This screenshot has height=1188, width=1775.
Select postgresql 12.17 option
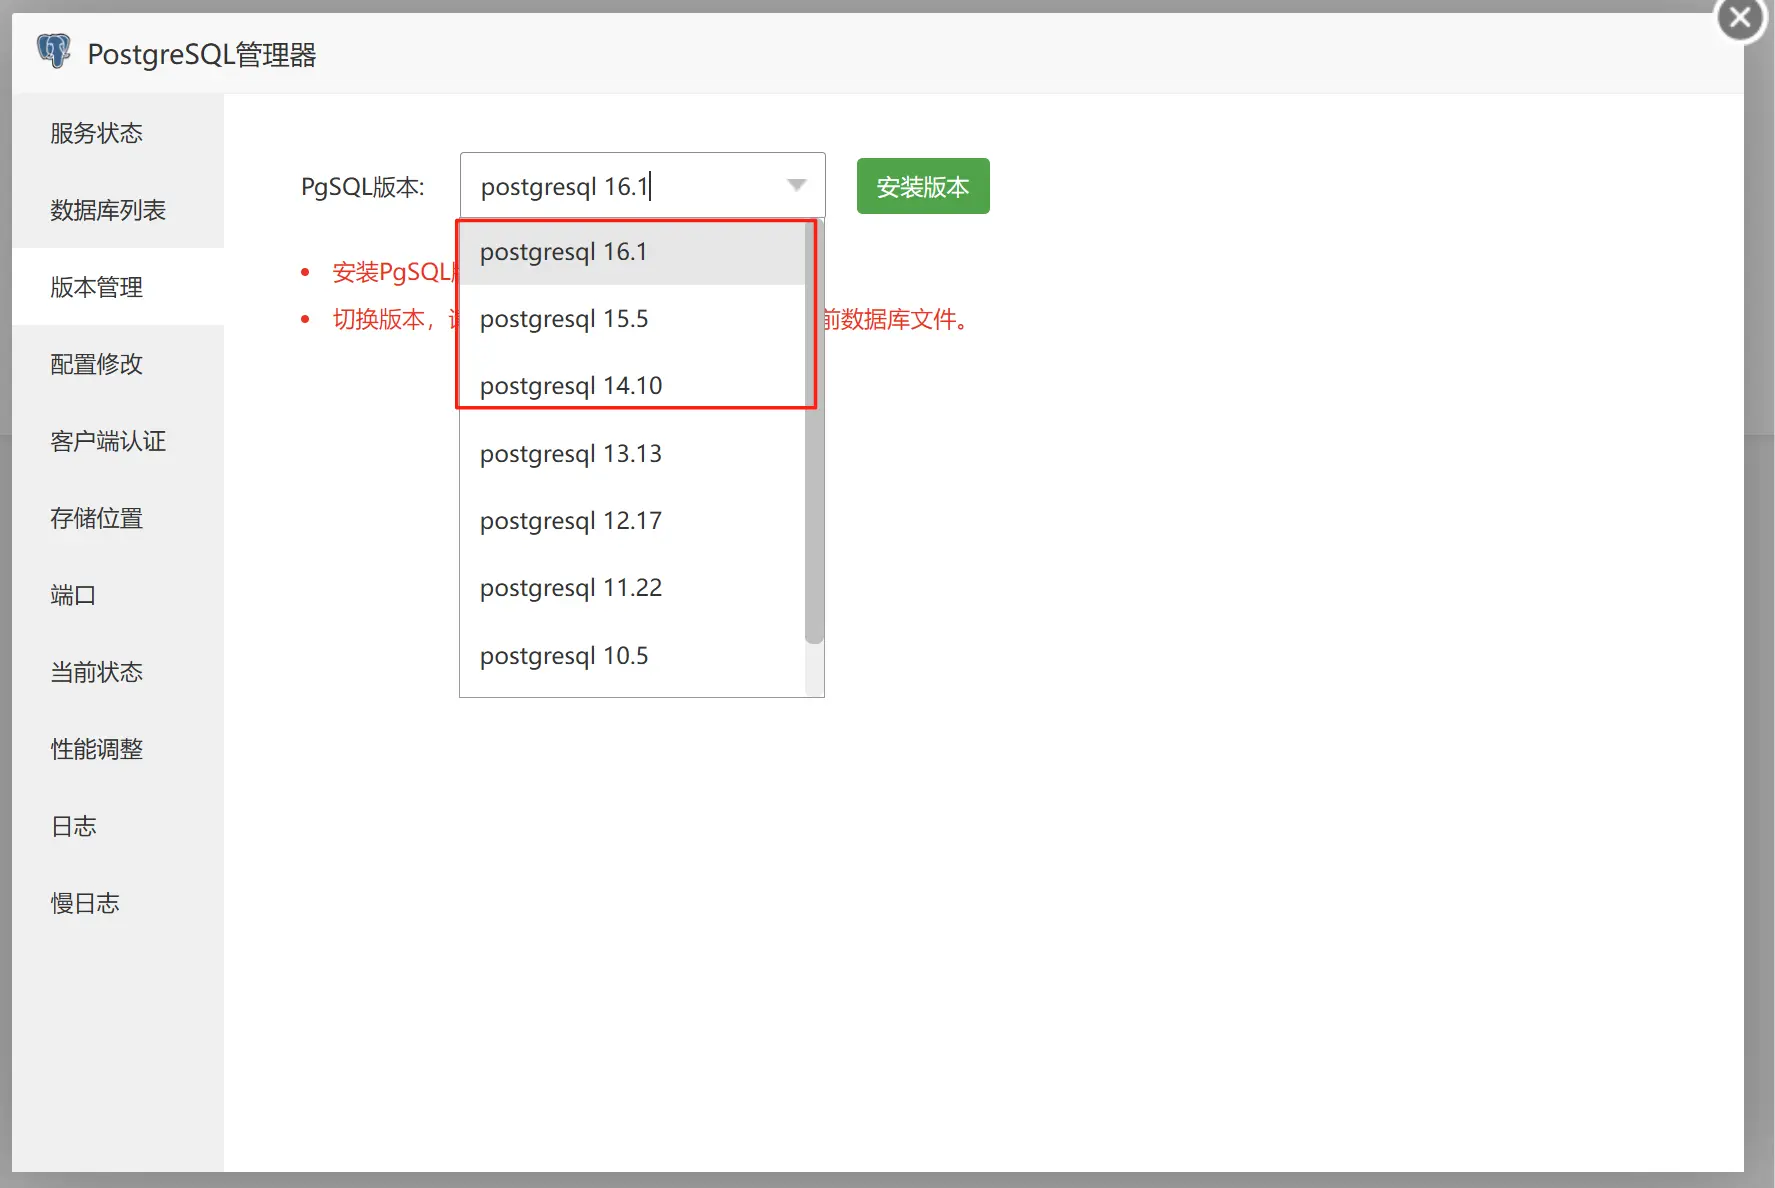pyautogui.click(x=632, y=521)
